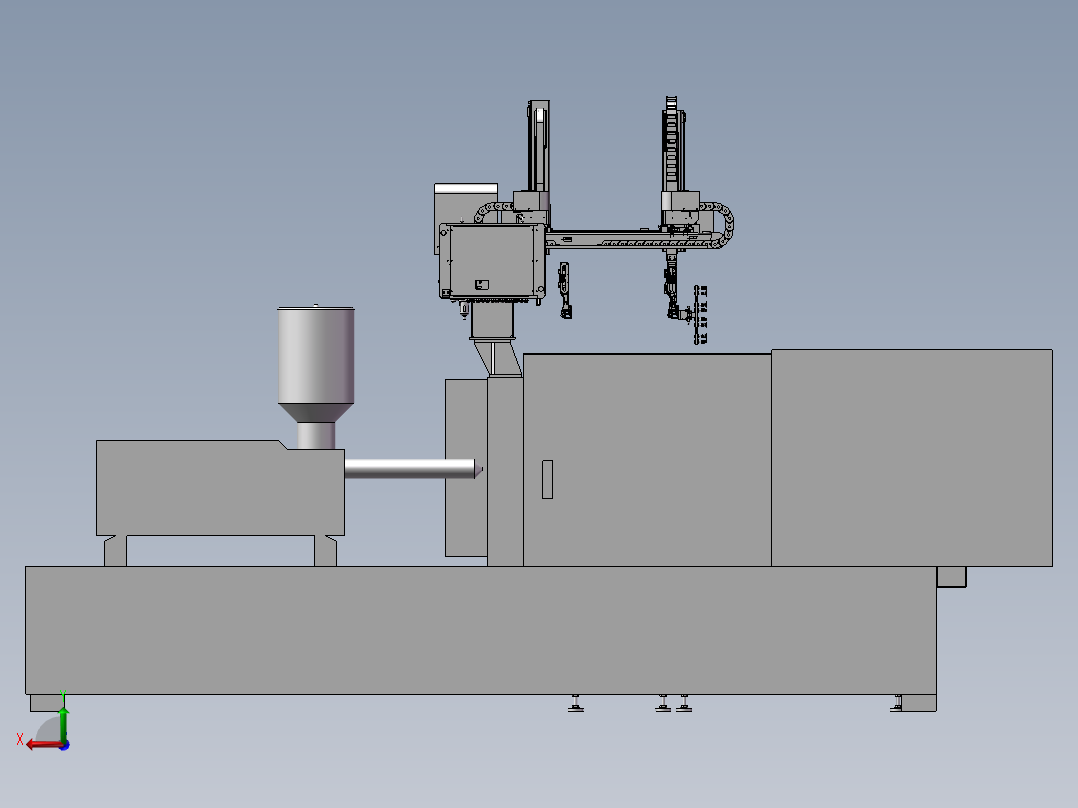The width and height of the screenshot is (1078, 808).
Task: Select the robot control box on top
Action: [492, 261]
